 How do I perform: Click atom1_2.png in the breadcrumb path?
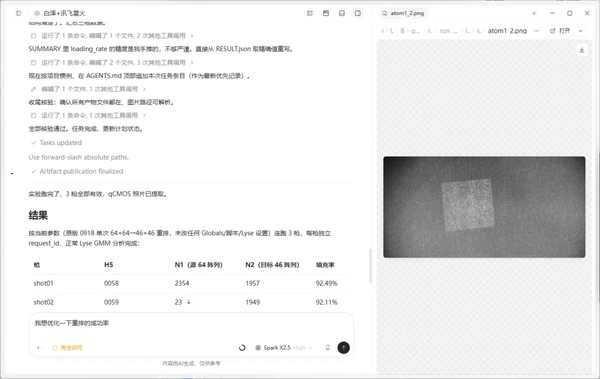coord(507,31)
